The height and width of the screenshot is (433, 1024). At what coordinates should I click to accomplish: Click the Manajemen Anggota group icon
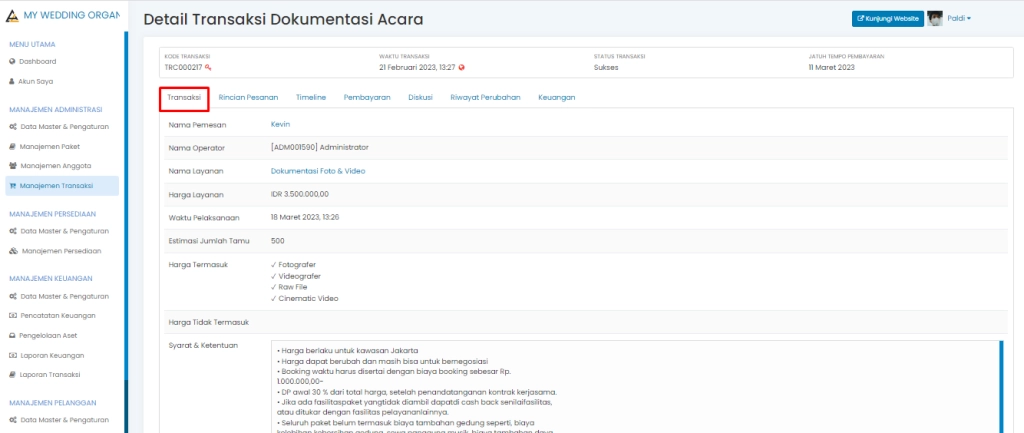12,166
